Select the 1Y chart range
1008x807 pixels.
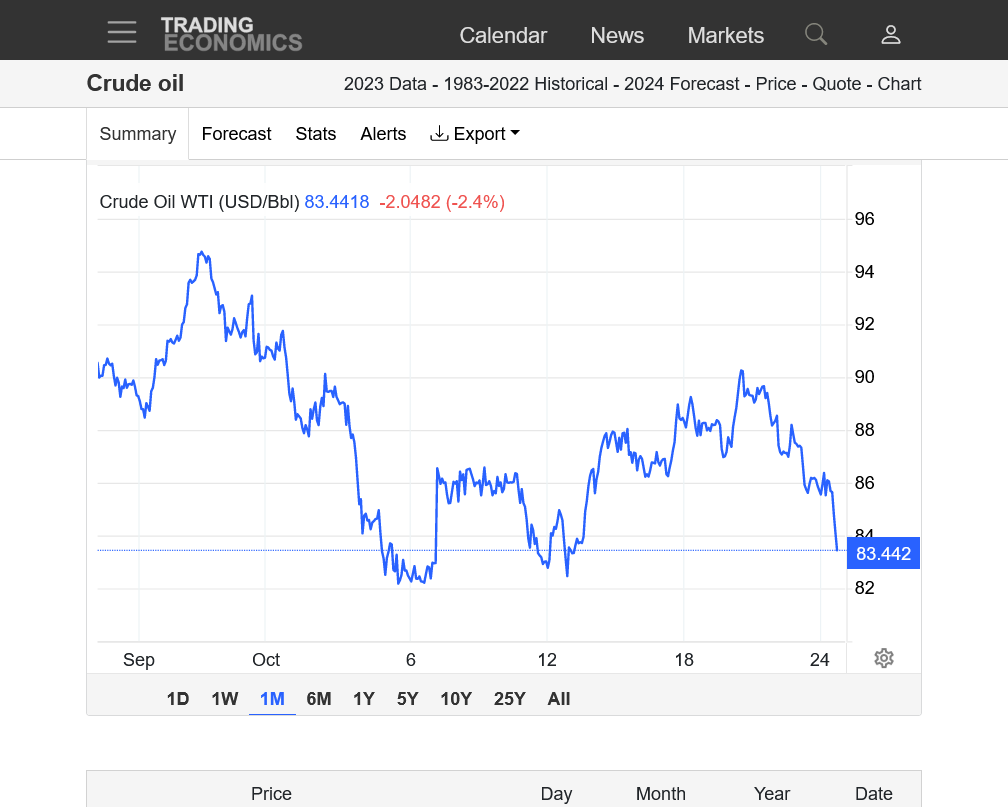pyautogui.click(x=364, y=699)
